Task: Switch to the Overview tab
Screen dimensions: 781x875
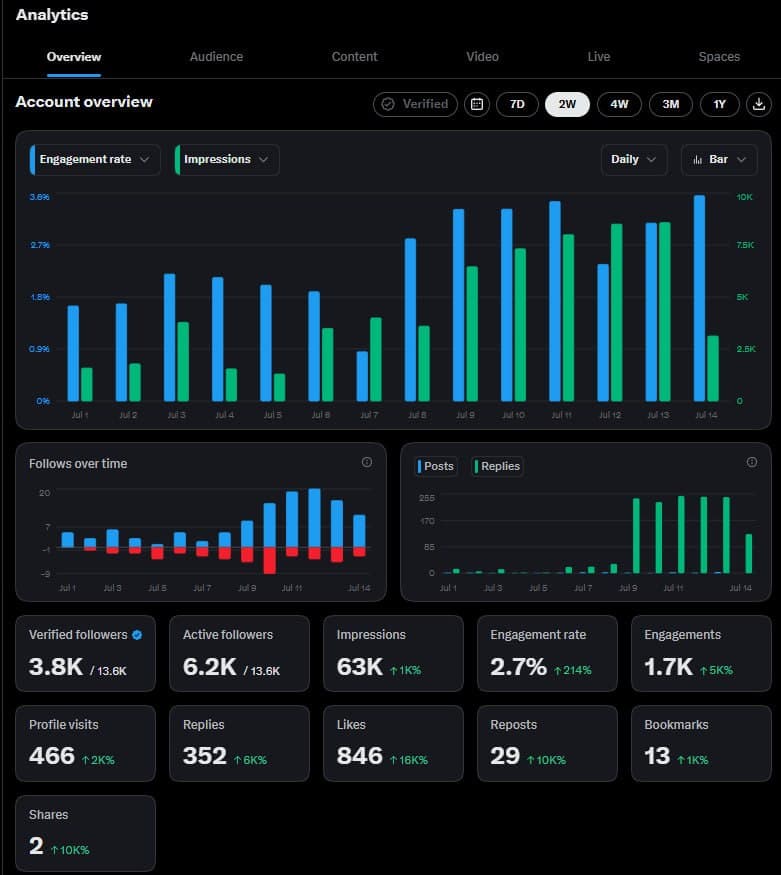Action: [74, 57]
